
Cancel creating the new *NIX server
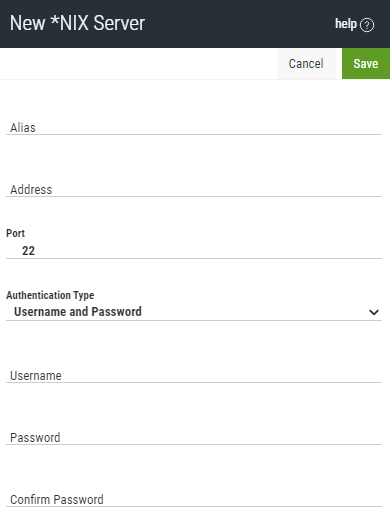coord(306,63)
